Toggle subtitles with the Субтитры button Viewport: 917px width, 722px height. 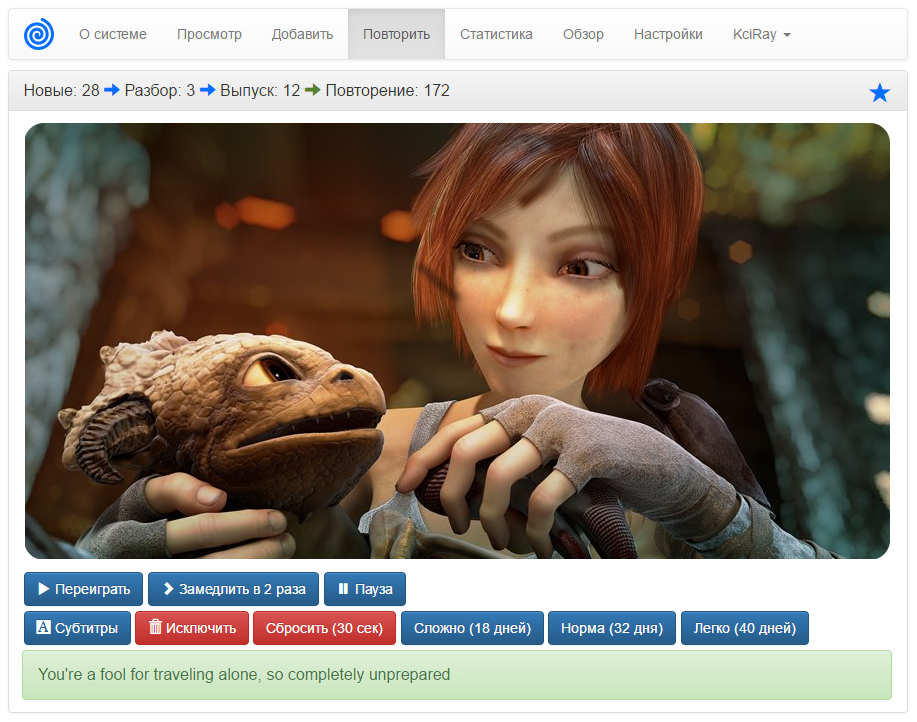pyautogui.click(x=77, y=628)
